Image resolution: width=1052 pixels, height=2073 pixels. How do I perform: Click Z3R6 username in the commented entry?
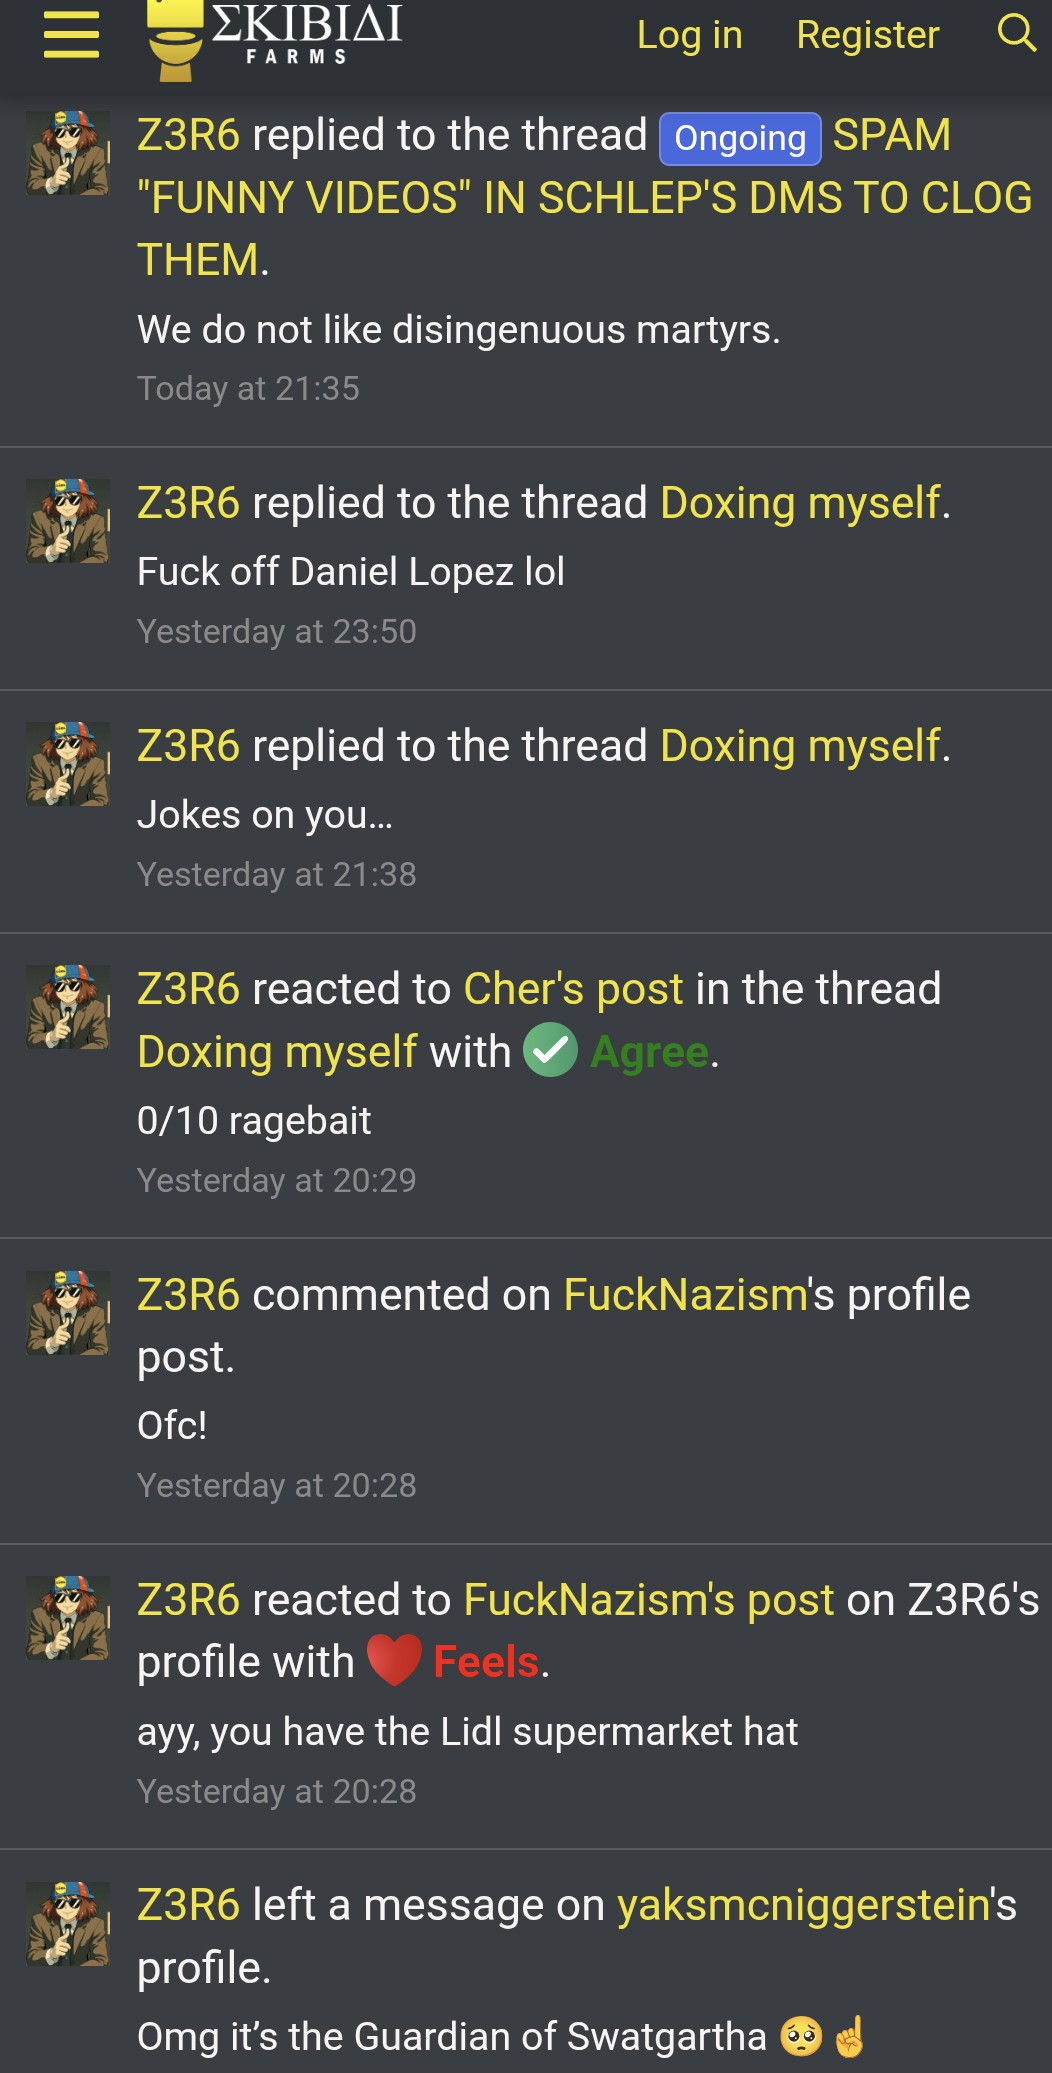coord(188,1295)
